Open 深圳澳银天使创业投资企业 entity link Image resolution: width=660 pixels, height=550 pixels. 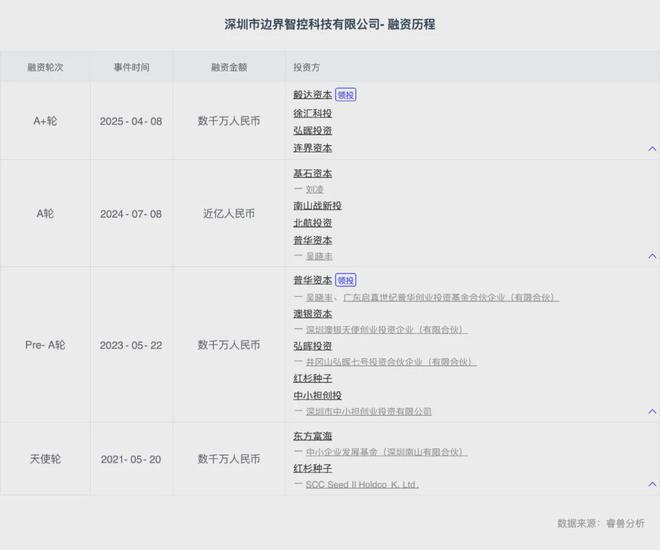(386, 329)
